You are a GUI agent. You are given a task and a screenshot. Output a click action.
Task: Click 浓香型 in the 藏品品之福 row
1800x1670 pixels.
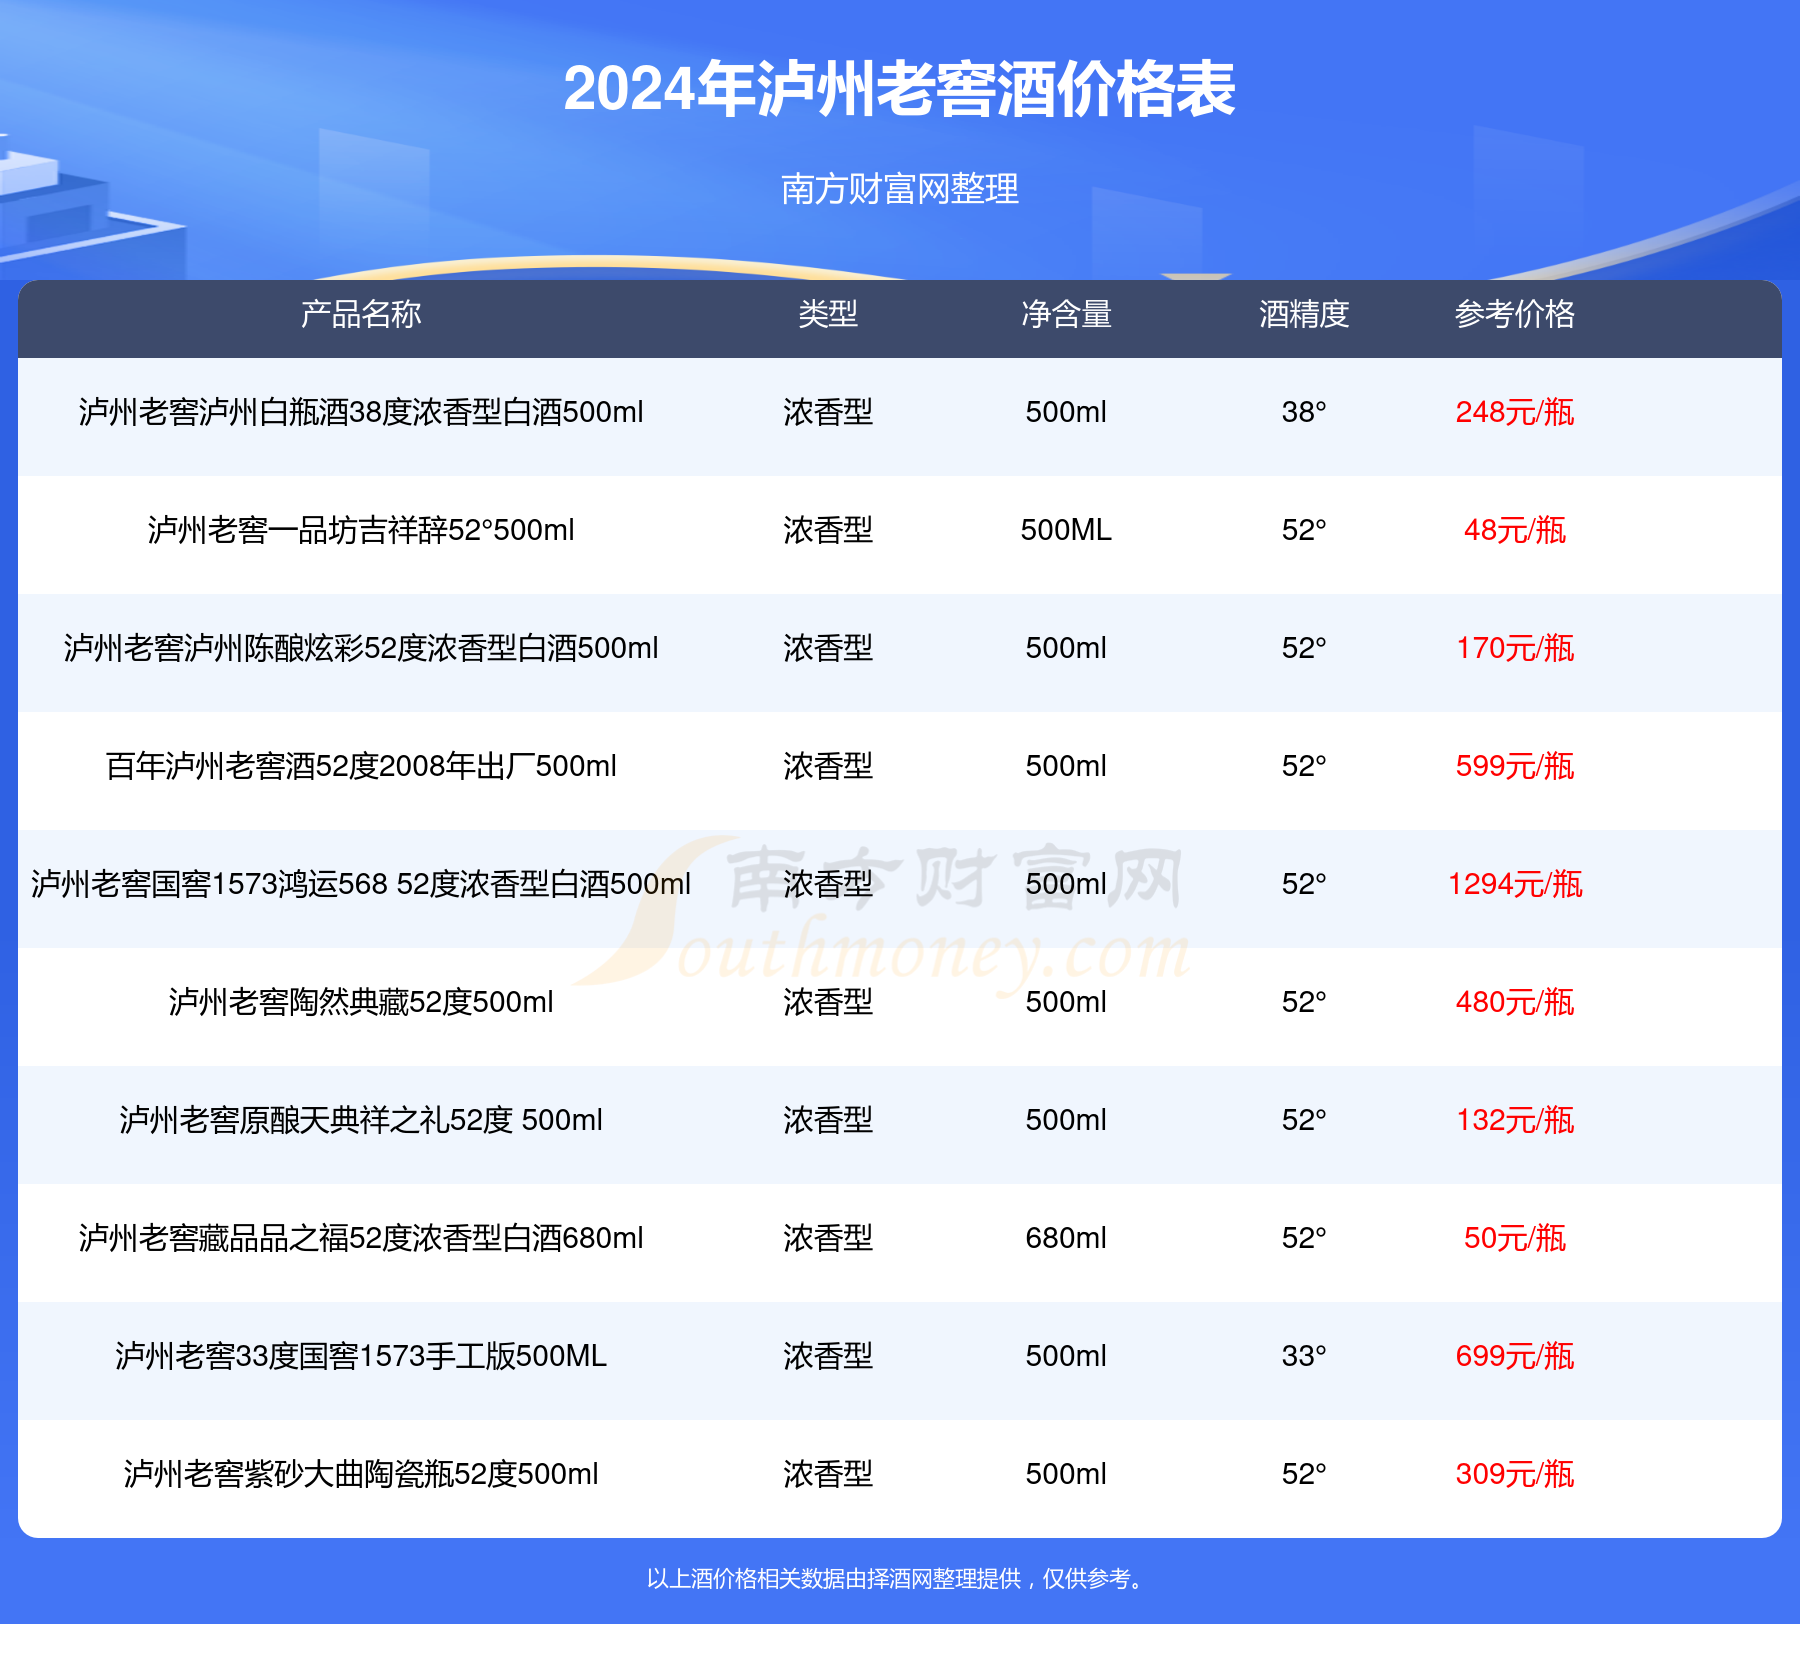828,1238
